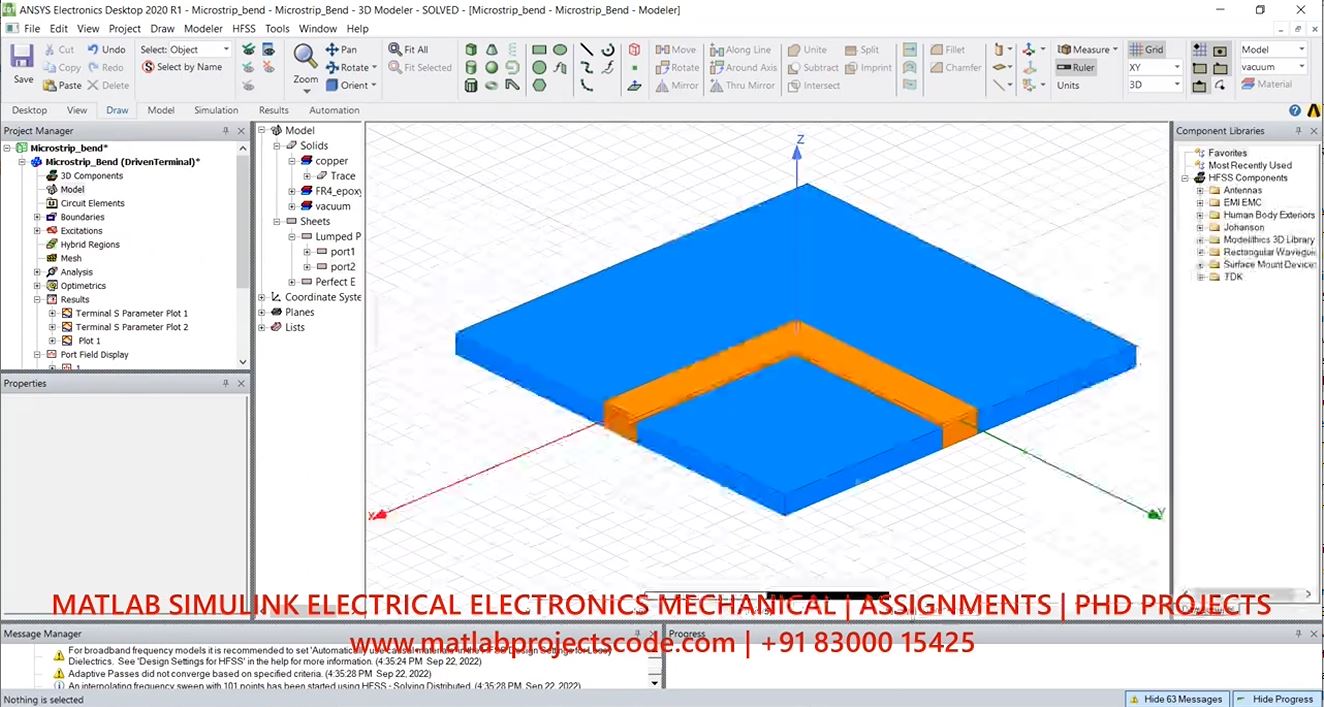Open the Select Object mode dropdown
Viewport: 1324px width, 707px height.
[225, 49]
